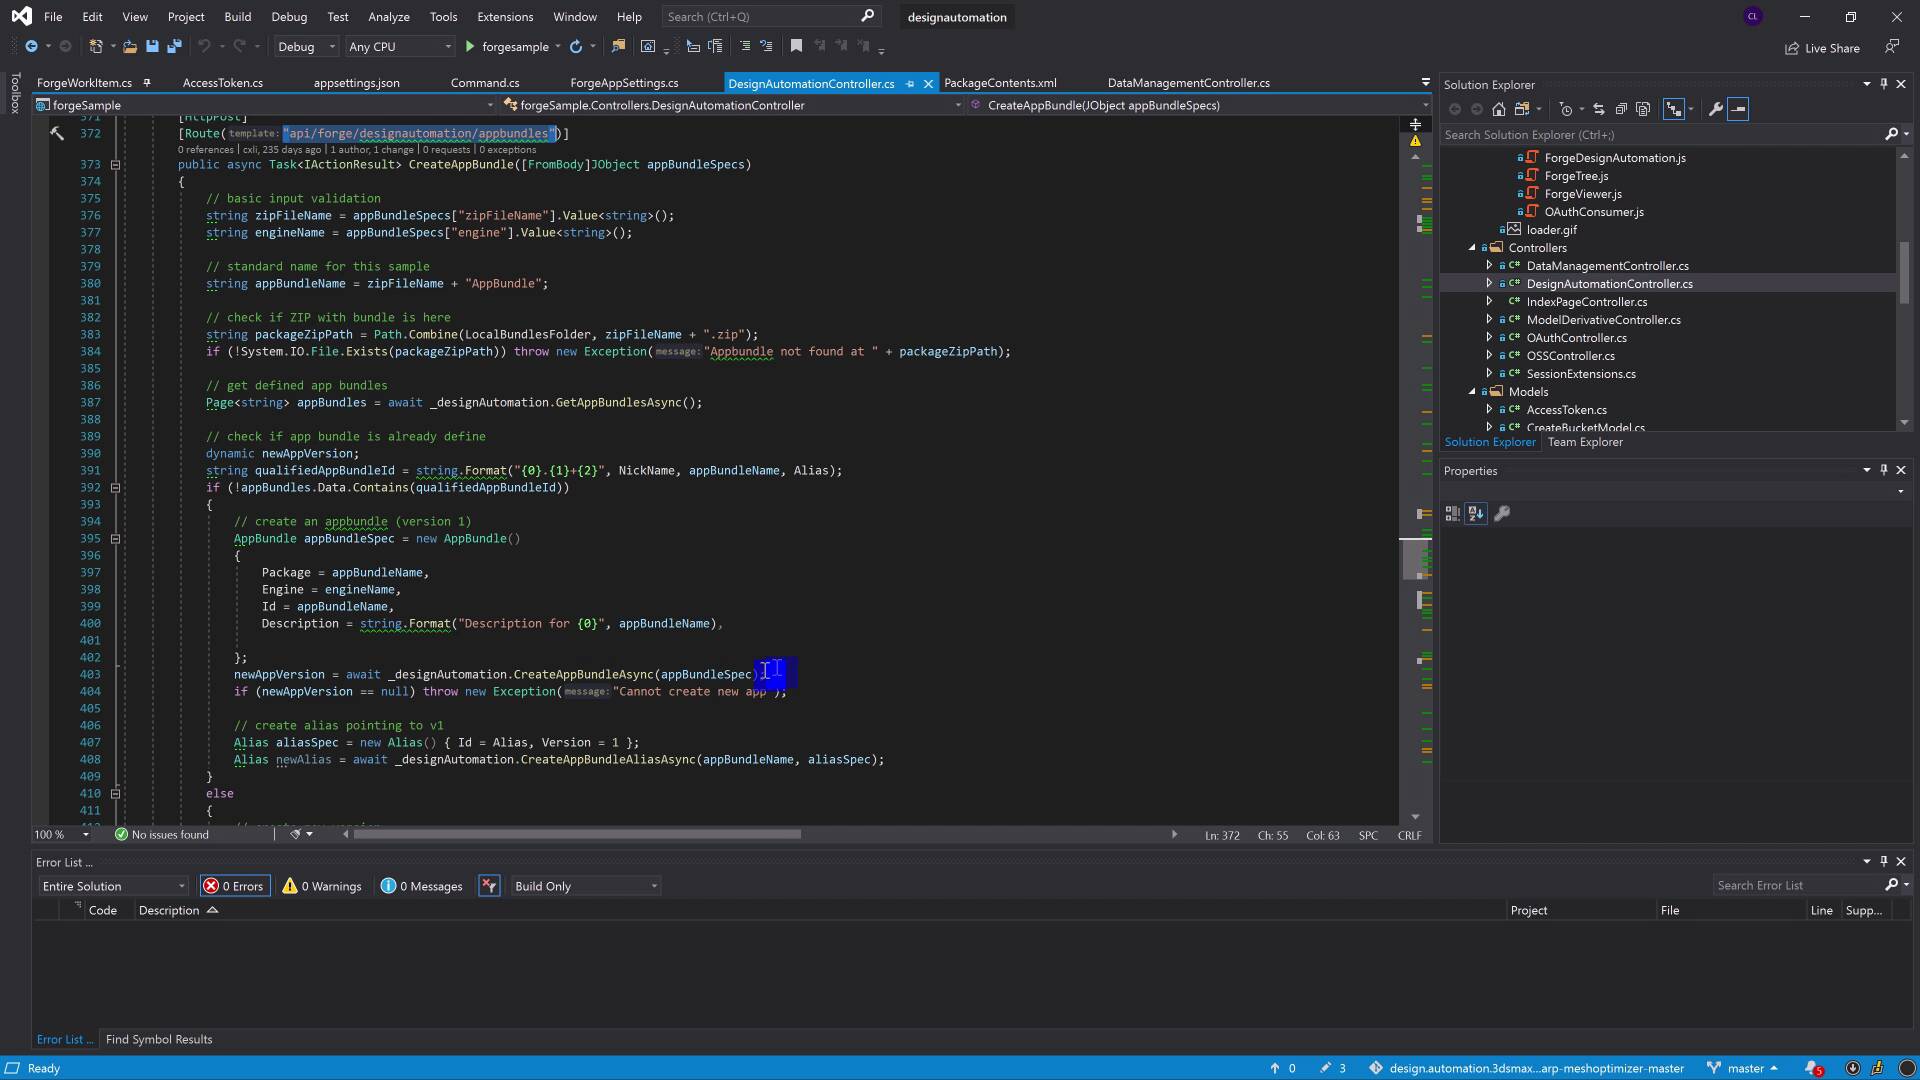Start debugging with the green forgesample play icon

(x=470, y=46)
